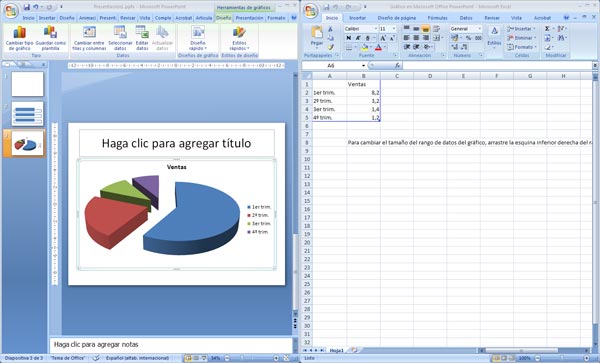Image resolution: width=600 pixels, height=363 pixels.
Task: Click the sort and filter icon in Modificar
Action: point(562,29)
